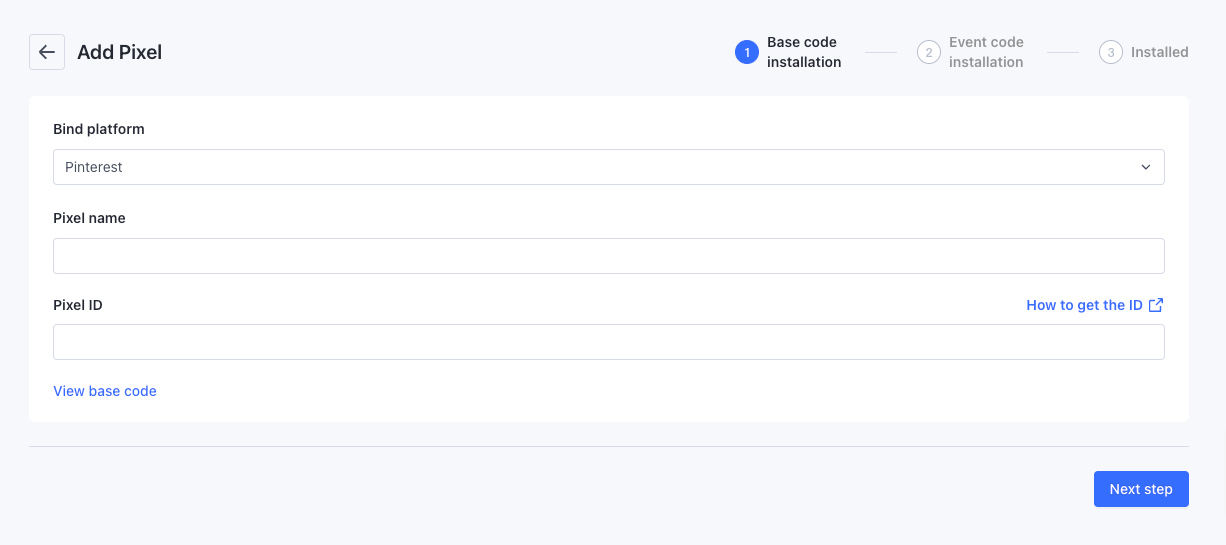Click the back arrow button
The image size is (1226, 545).
[47, 52]
